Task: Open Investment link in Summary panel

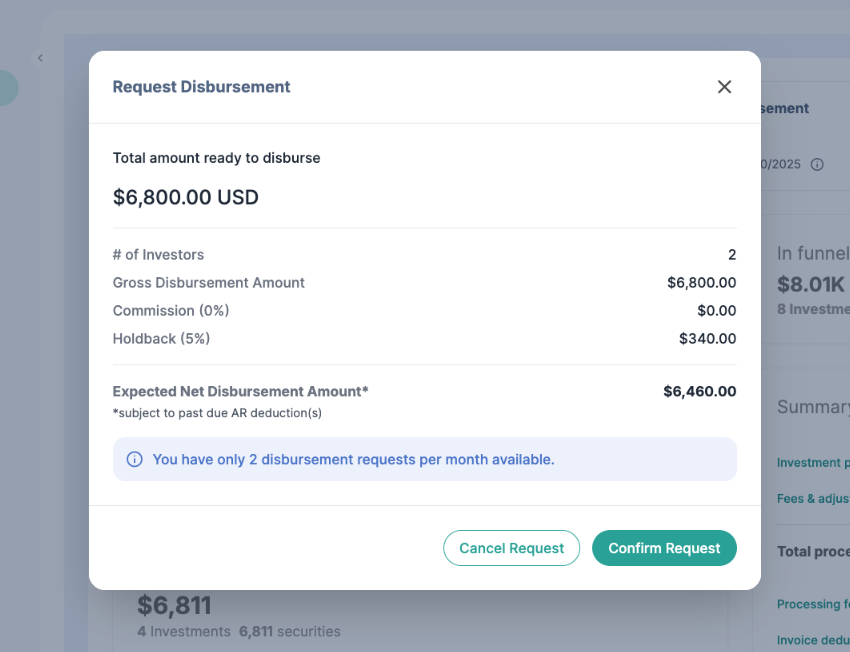Action: coord(810,463)
